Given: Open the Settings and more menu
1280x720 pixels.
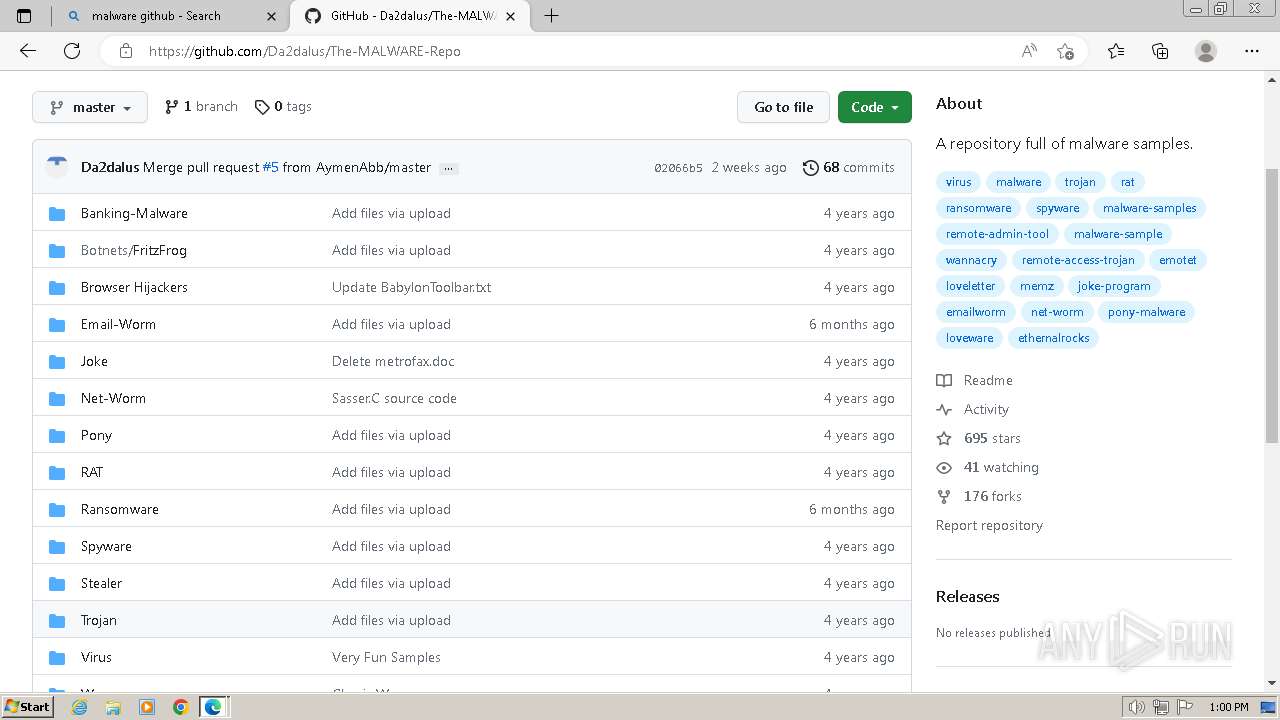Looking at the screenshot, I should pyautogui.click(x=1252, y=51).
